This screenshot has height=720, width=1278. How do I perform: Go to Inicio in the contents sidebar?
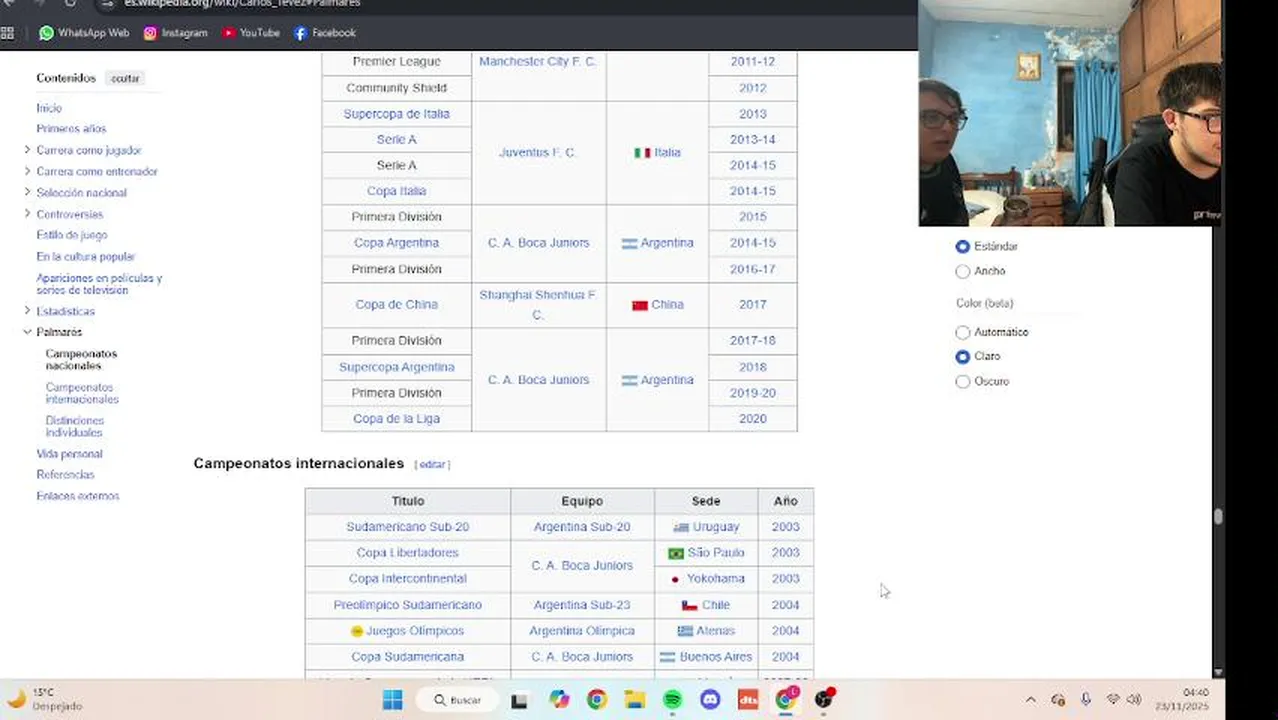click(x=49, y=108)
